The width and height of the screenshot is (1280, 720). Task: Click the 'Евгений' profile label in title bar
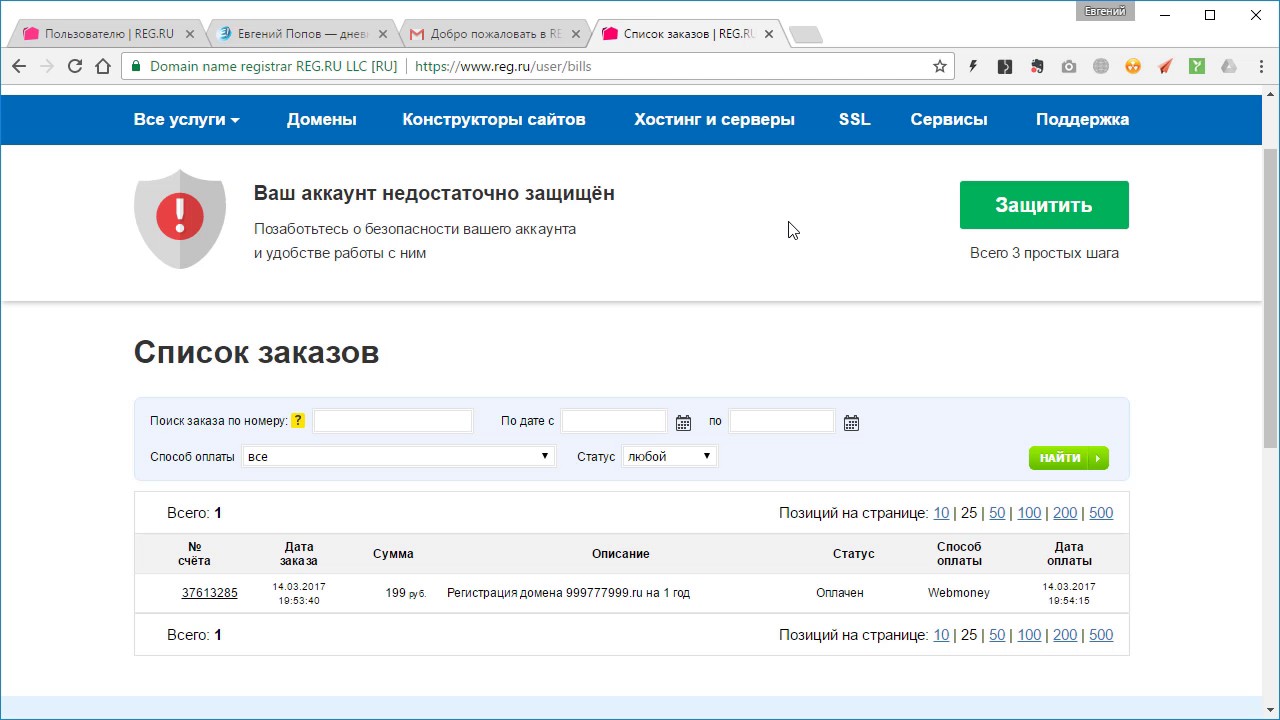point(1106,11)
